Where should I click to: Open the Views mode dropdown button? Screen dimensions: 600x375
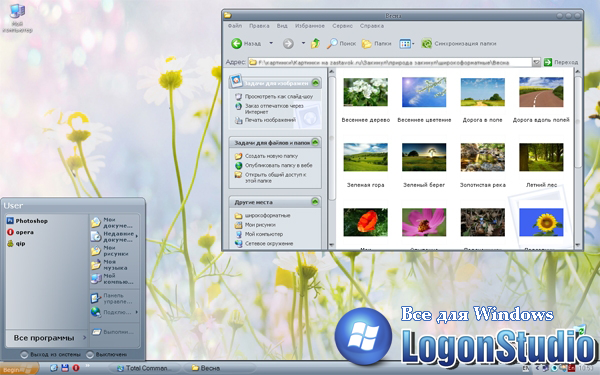click(x=407, y=44)
